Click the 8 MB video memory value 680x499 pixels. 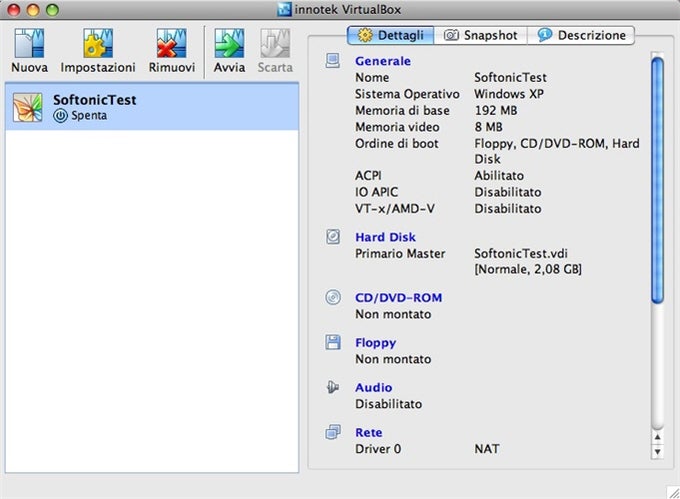488,127
